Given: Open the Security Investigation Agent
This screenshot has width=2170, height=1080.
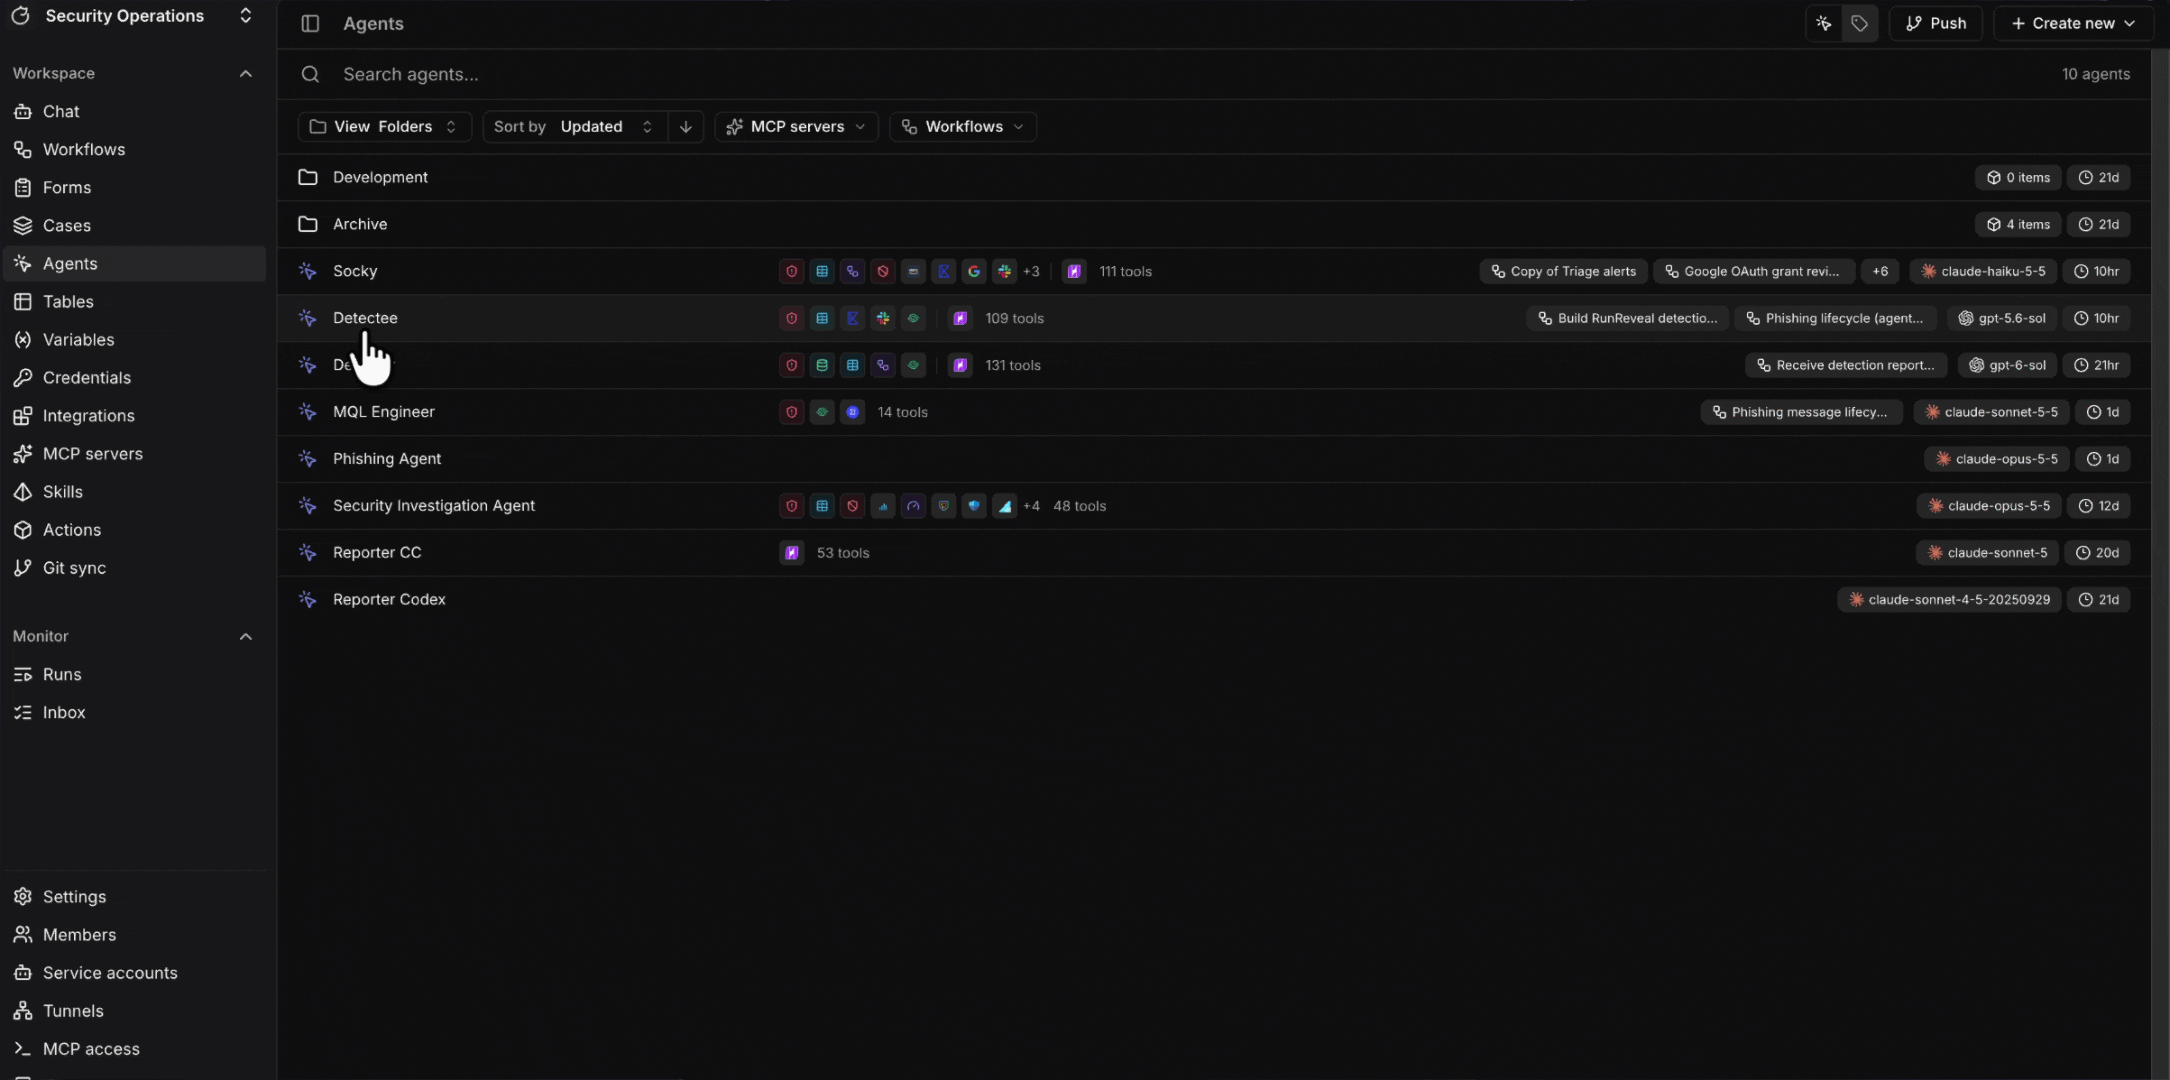Looking at the screenshot, I should pyautogui.click(x=434, y=506).
